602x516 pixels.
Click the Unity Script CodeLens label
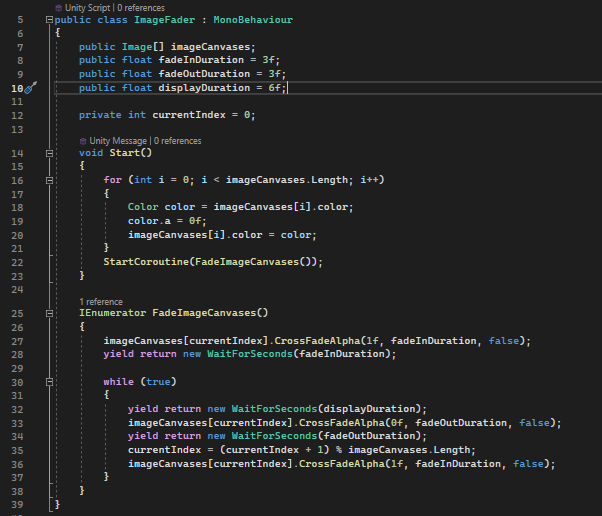click(x=88, y=8)
